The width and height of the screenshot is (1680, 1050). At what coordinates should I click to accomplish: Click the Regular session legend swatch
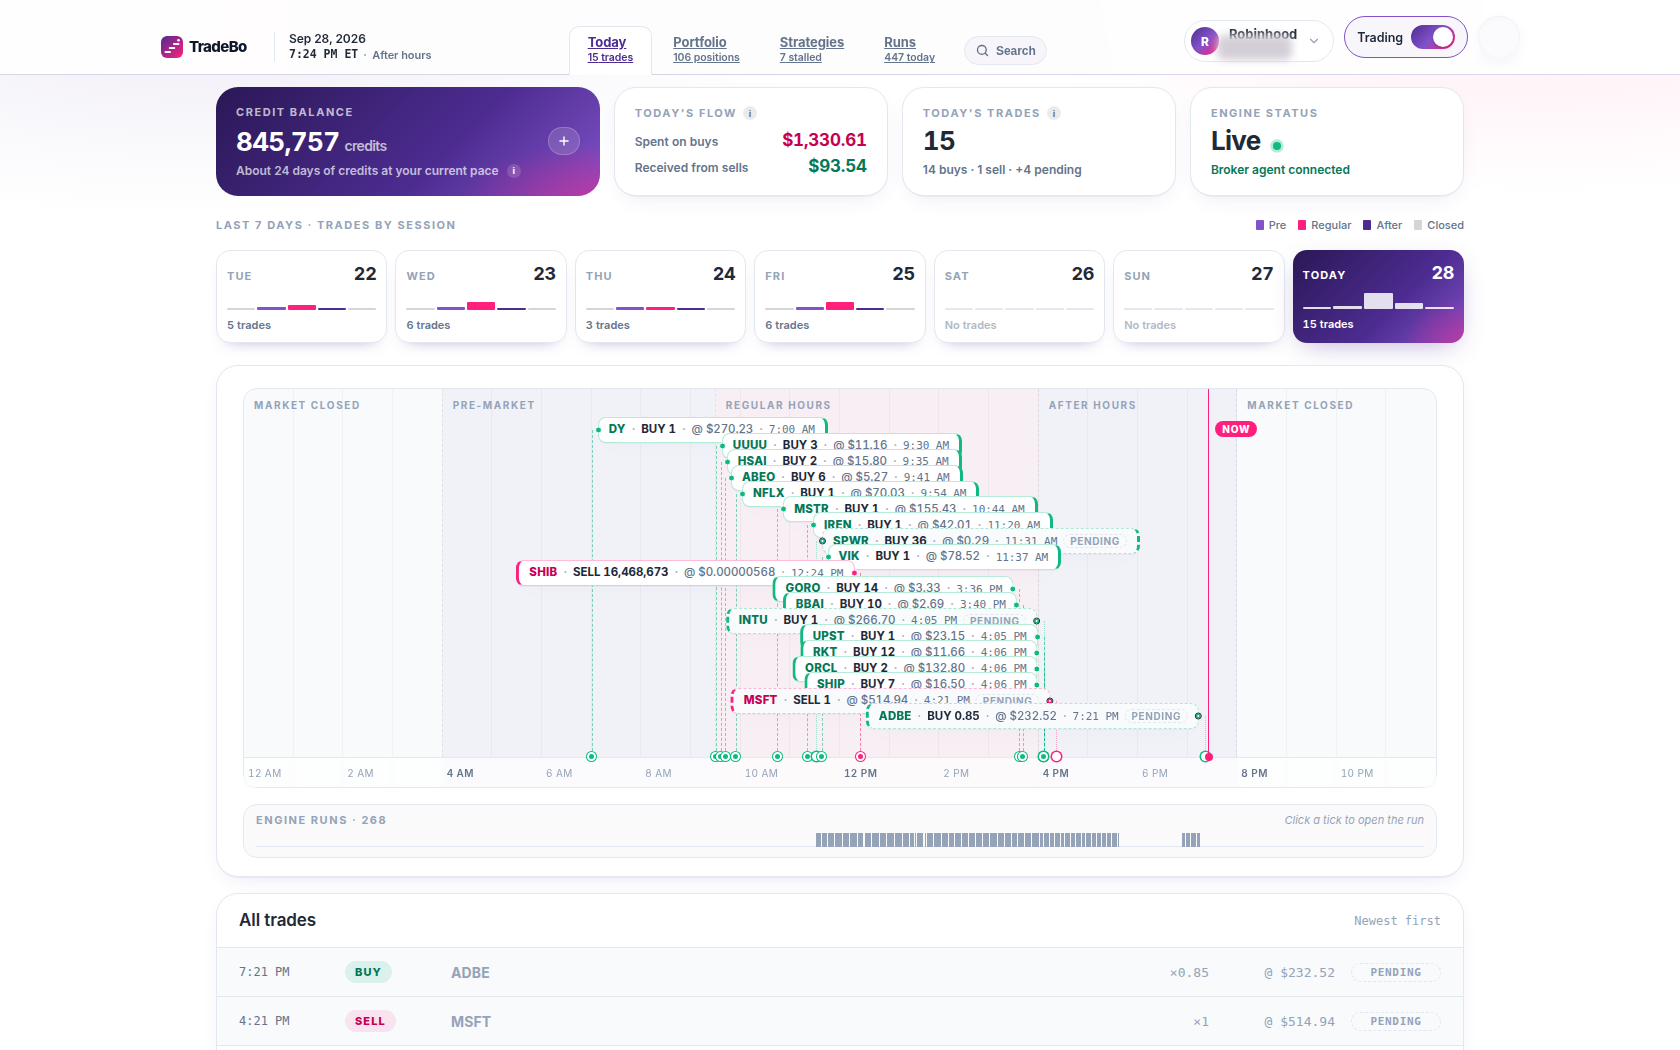pyautogui.click(x=1302, y=225)
